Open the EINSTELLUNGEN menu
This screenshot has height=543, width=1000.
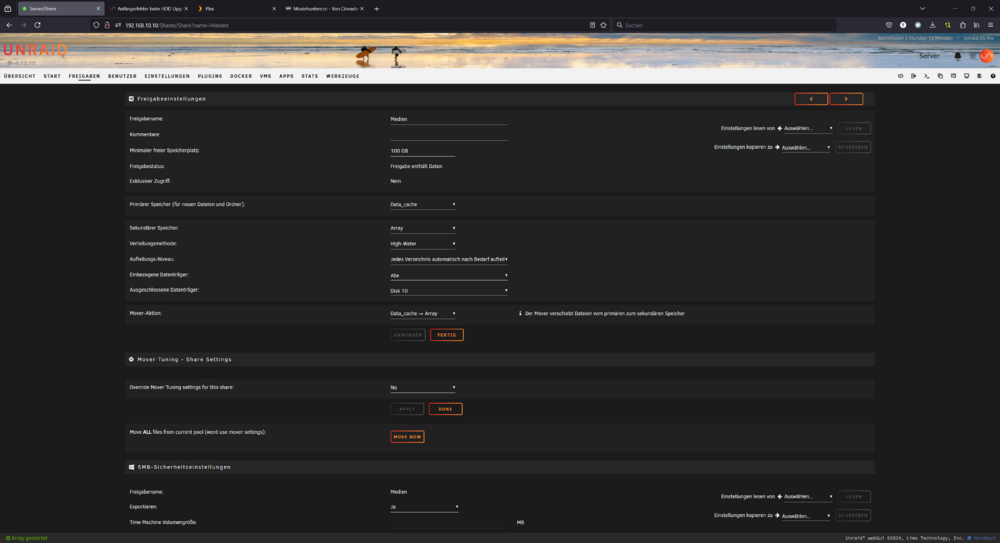[167, 76]
